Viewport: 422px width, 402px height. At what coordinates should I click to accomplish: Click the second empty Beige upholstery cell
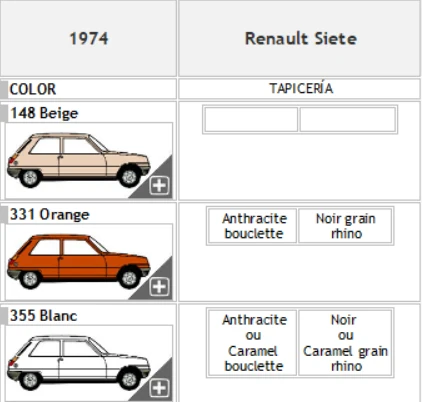pos(348,119)
